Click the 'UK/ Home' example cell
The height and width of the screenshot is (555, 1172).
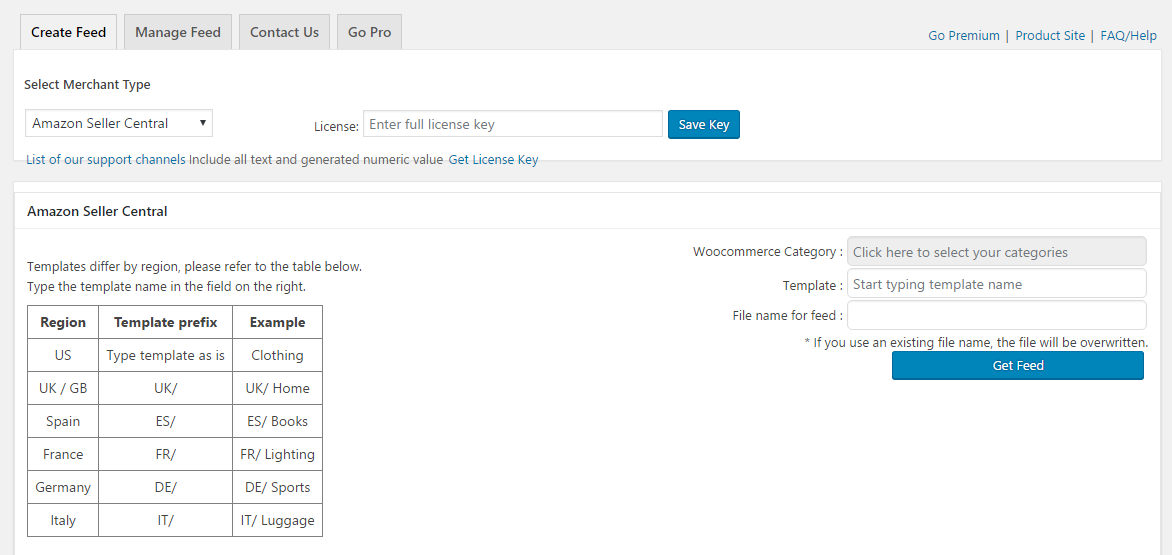point(277,388)
